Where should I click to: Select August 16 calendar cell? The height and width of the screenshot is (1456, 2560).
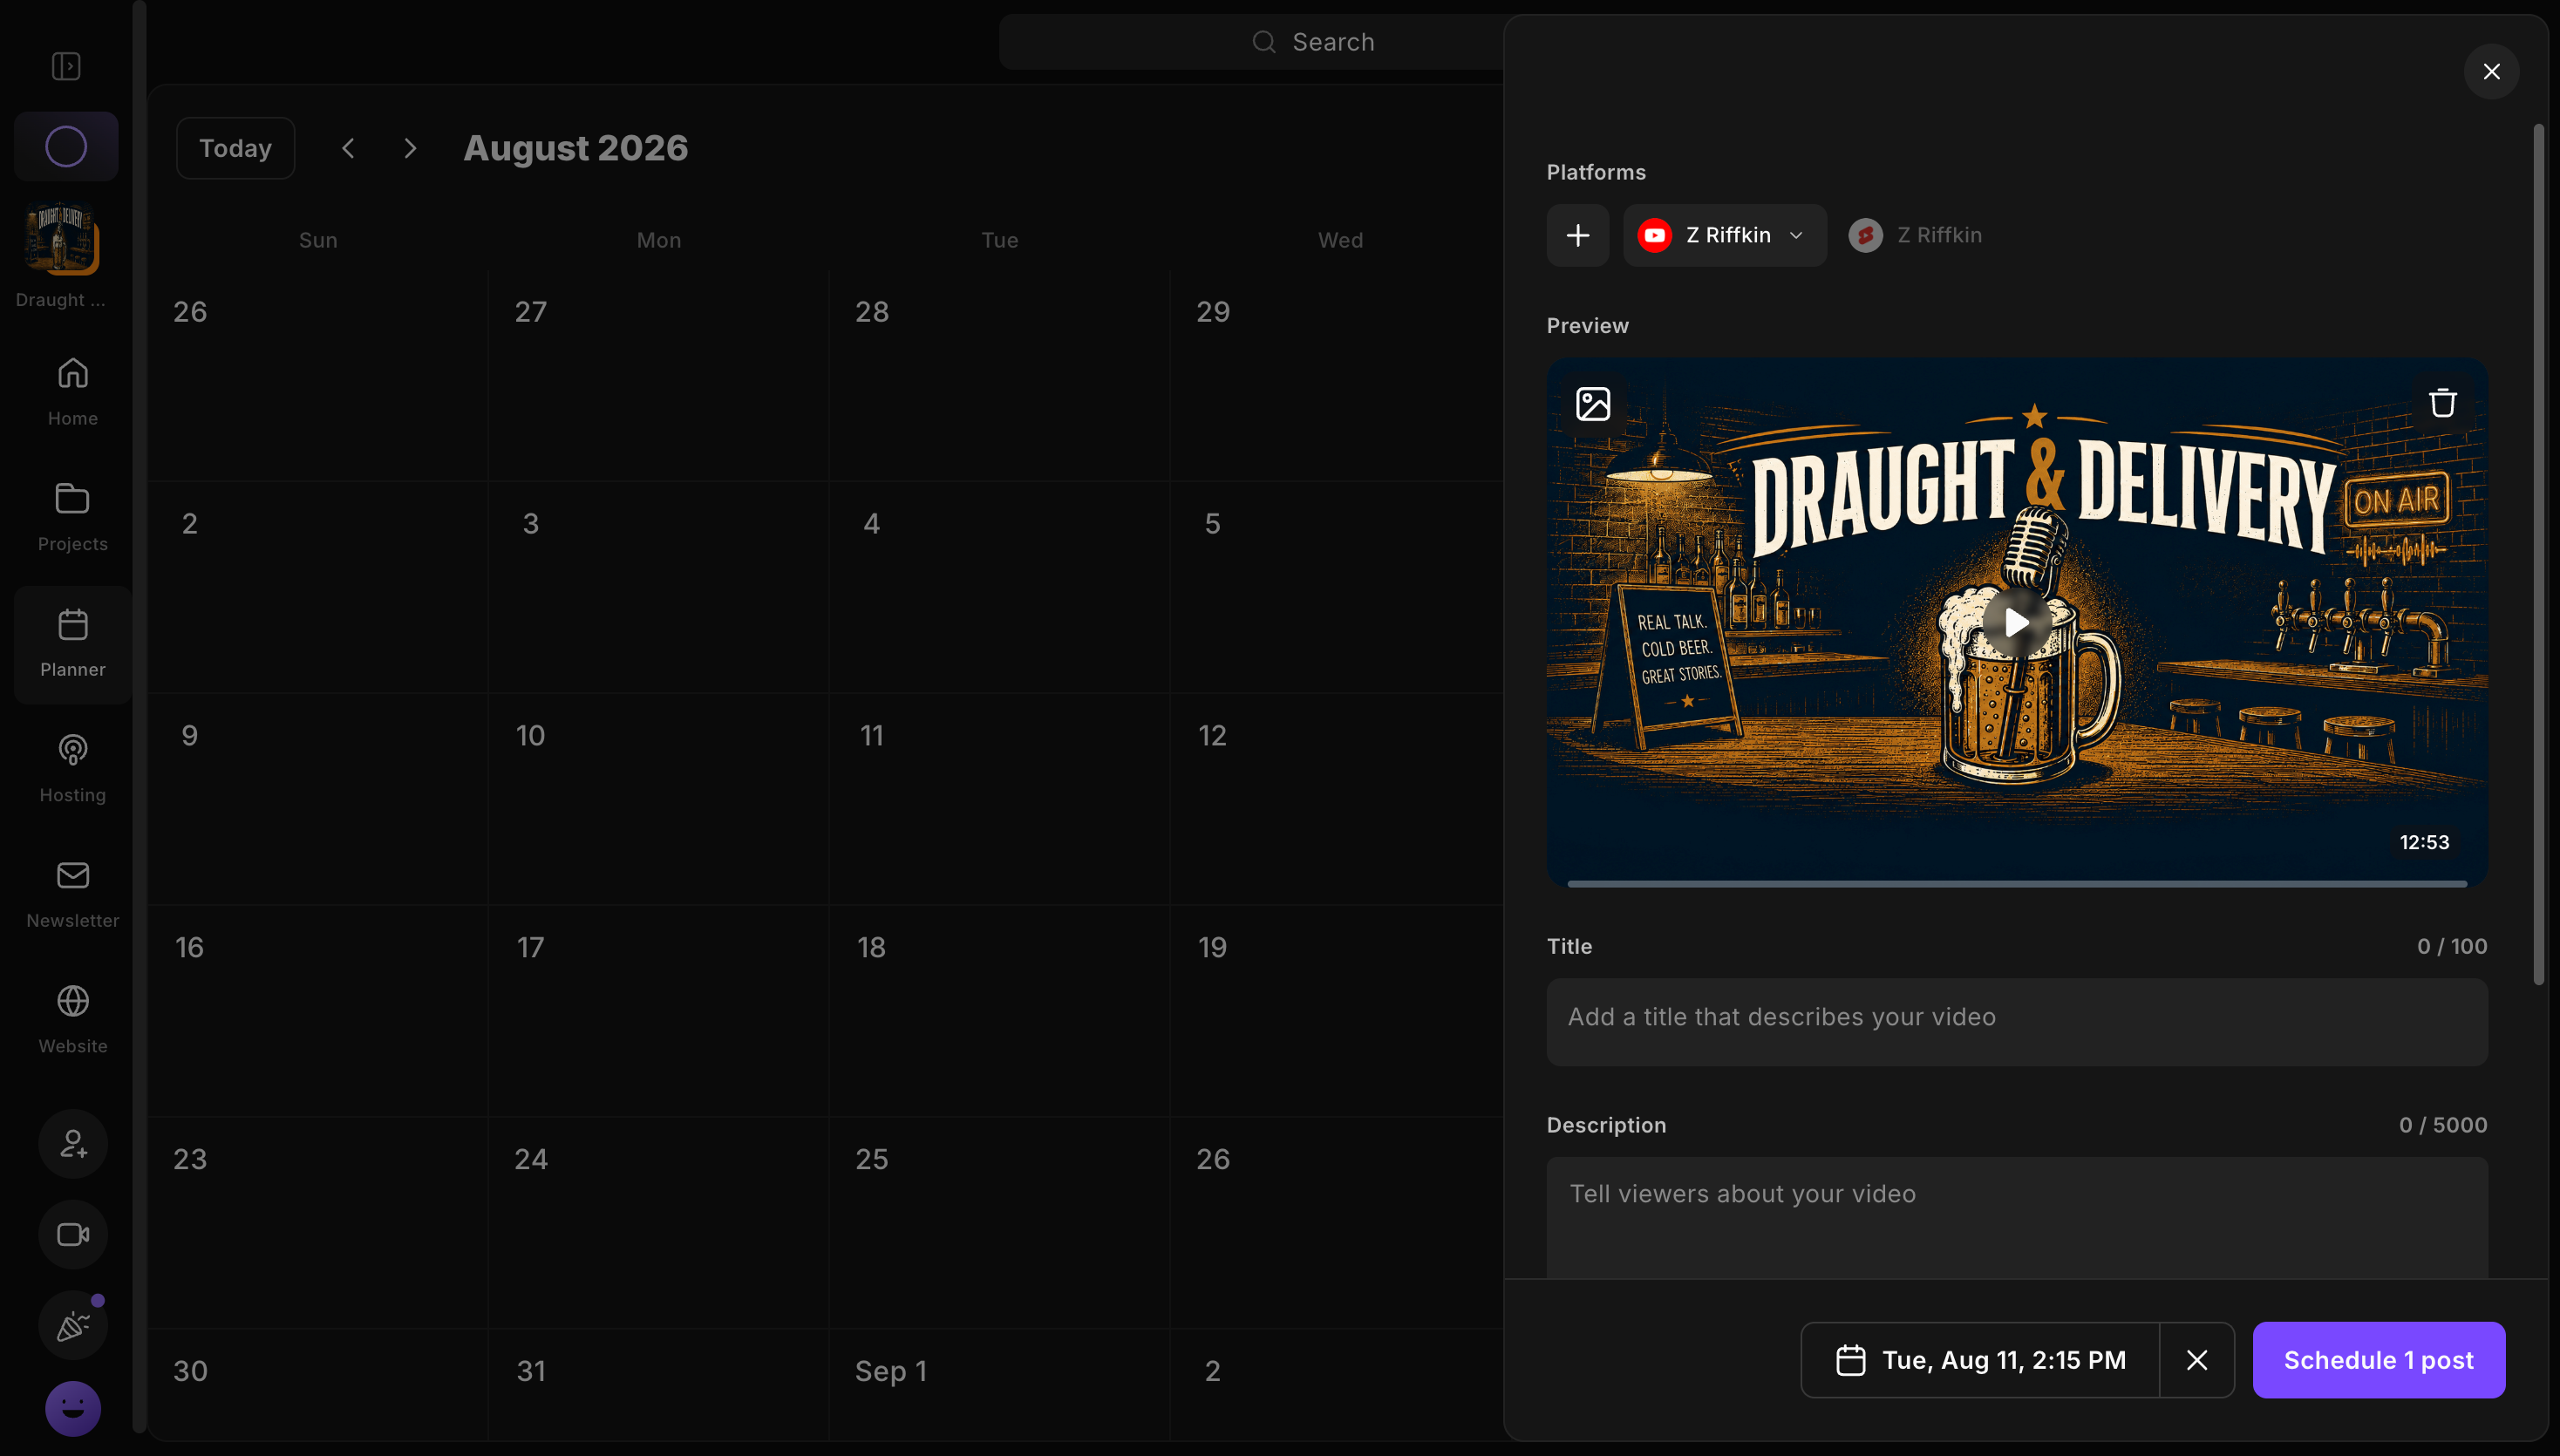pos(318,1011)
